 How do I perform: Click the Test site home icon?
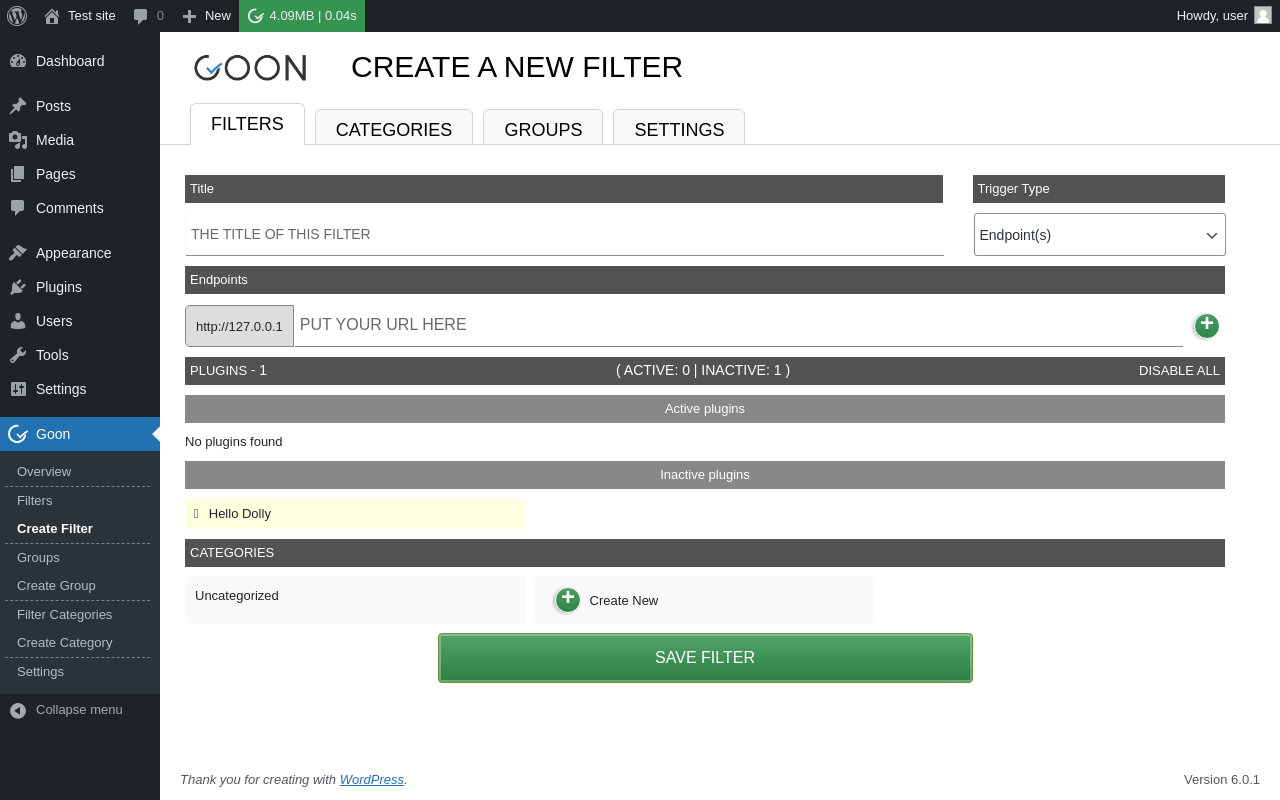[x=52, y=16]
